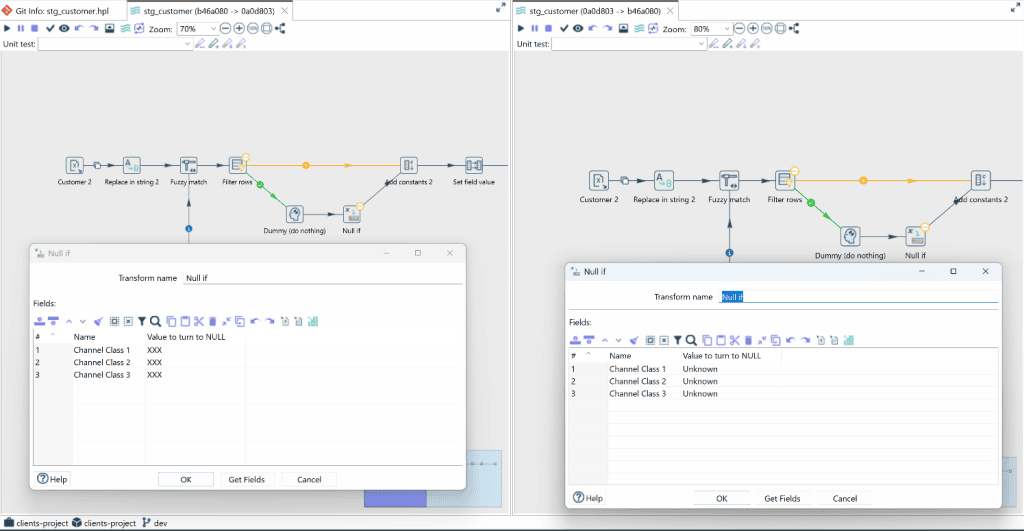Click Cancel in the left Null if dialog
The image size is (1024, 531).
tap(309, 479)
